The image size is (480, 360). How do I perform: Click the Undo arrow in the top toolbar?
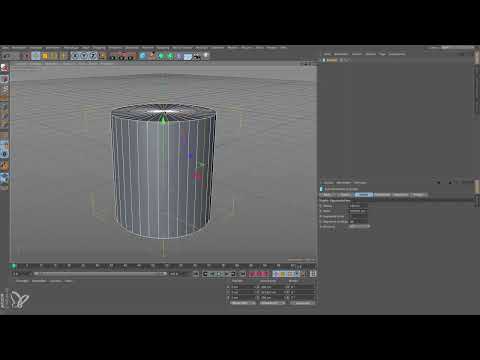click(6, 56)
